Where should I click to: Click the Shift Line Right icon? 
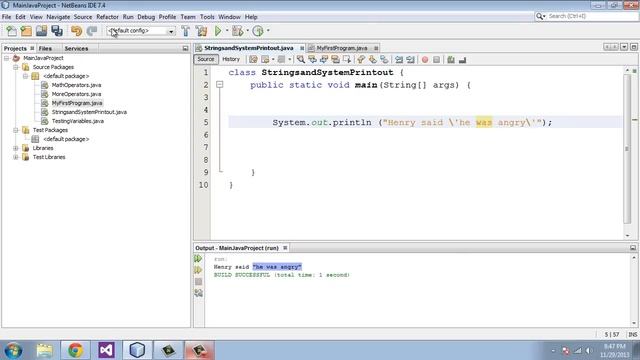(x=410, y=60)
